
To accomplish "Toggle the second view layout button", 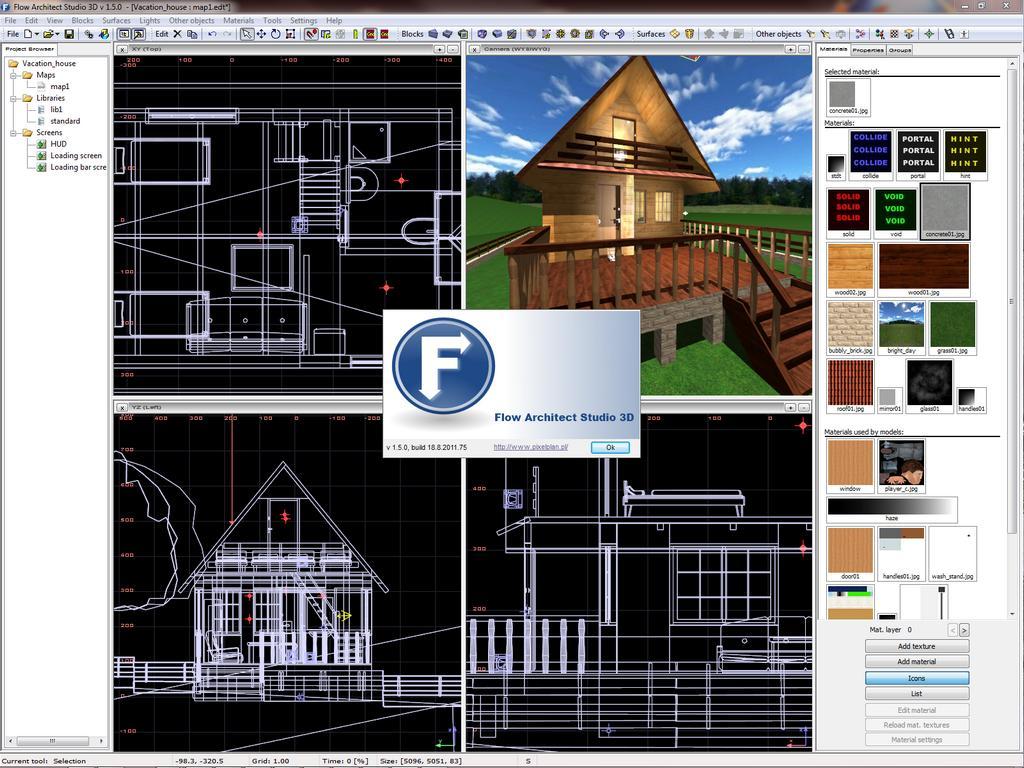I will pos(139,34).
